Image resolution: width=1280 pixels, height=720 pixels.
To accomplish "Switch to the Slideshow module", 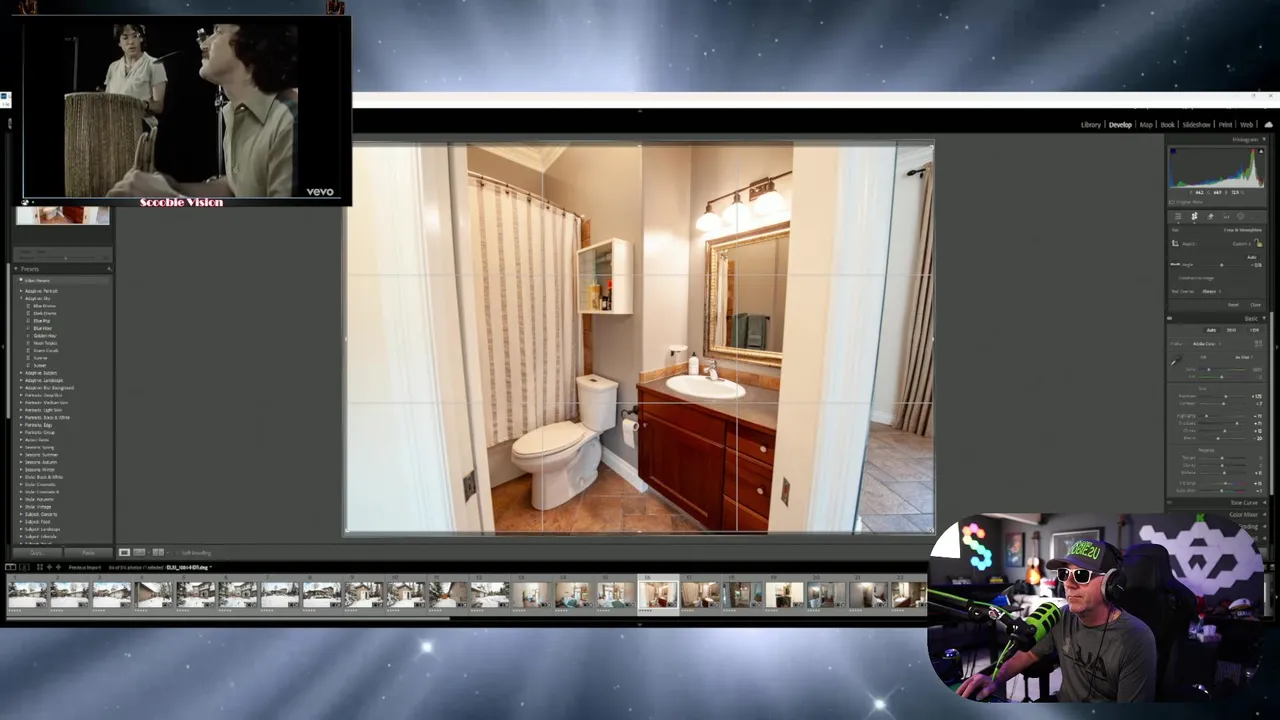I will 1196,125.
